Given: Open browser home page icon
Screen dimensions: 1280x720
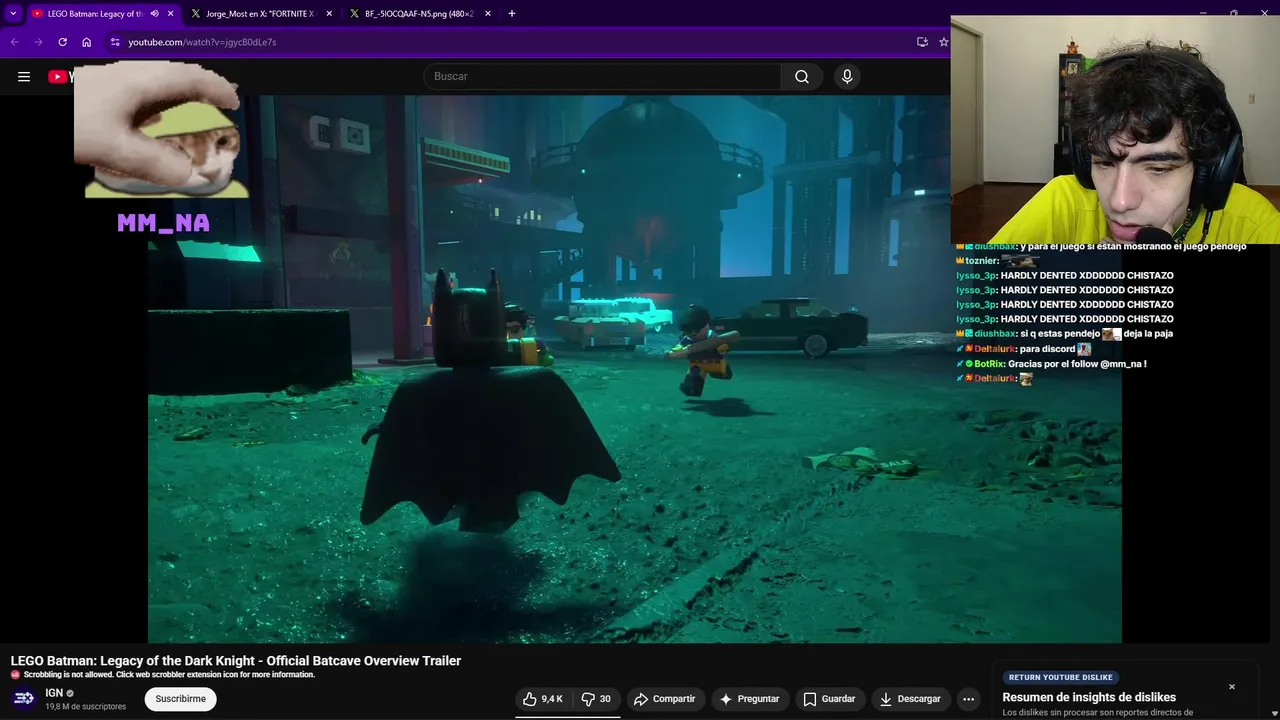Looking at the screenshot, I should [x=87, y=42].
